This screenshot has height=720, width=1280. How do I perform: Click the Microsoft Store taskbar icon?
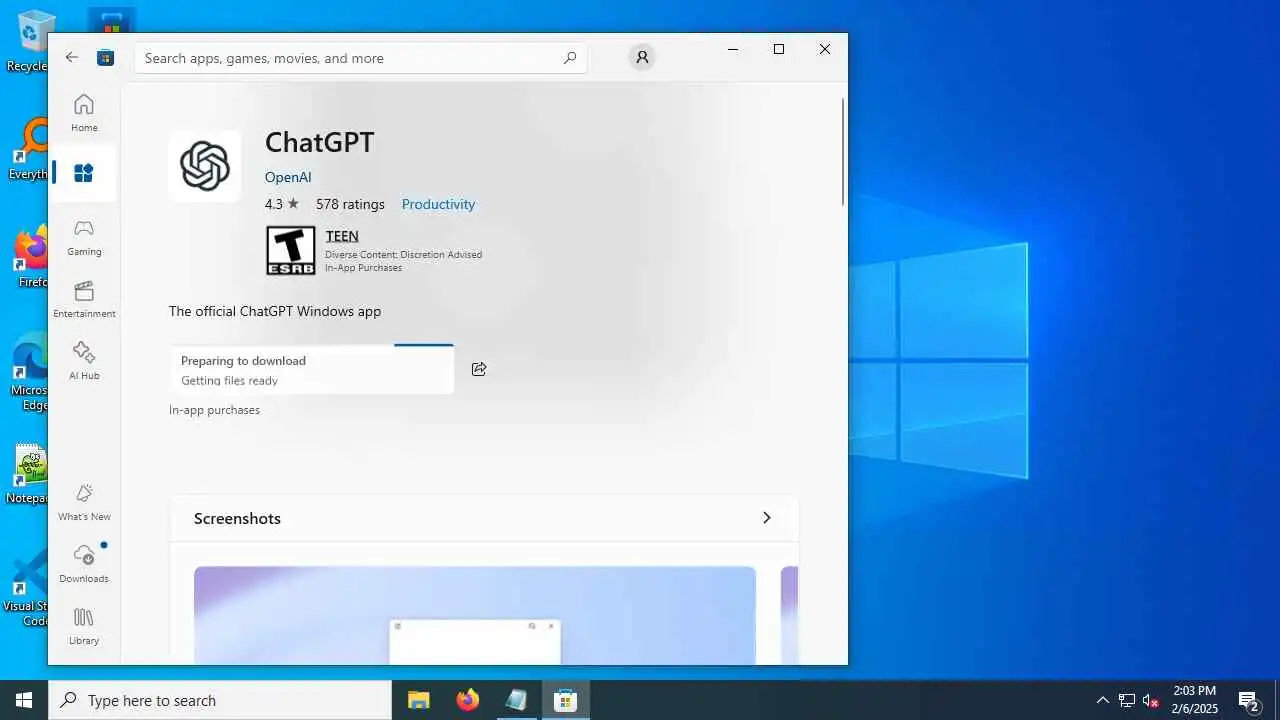(x=565, y=700)
